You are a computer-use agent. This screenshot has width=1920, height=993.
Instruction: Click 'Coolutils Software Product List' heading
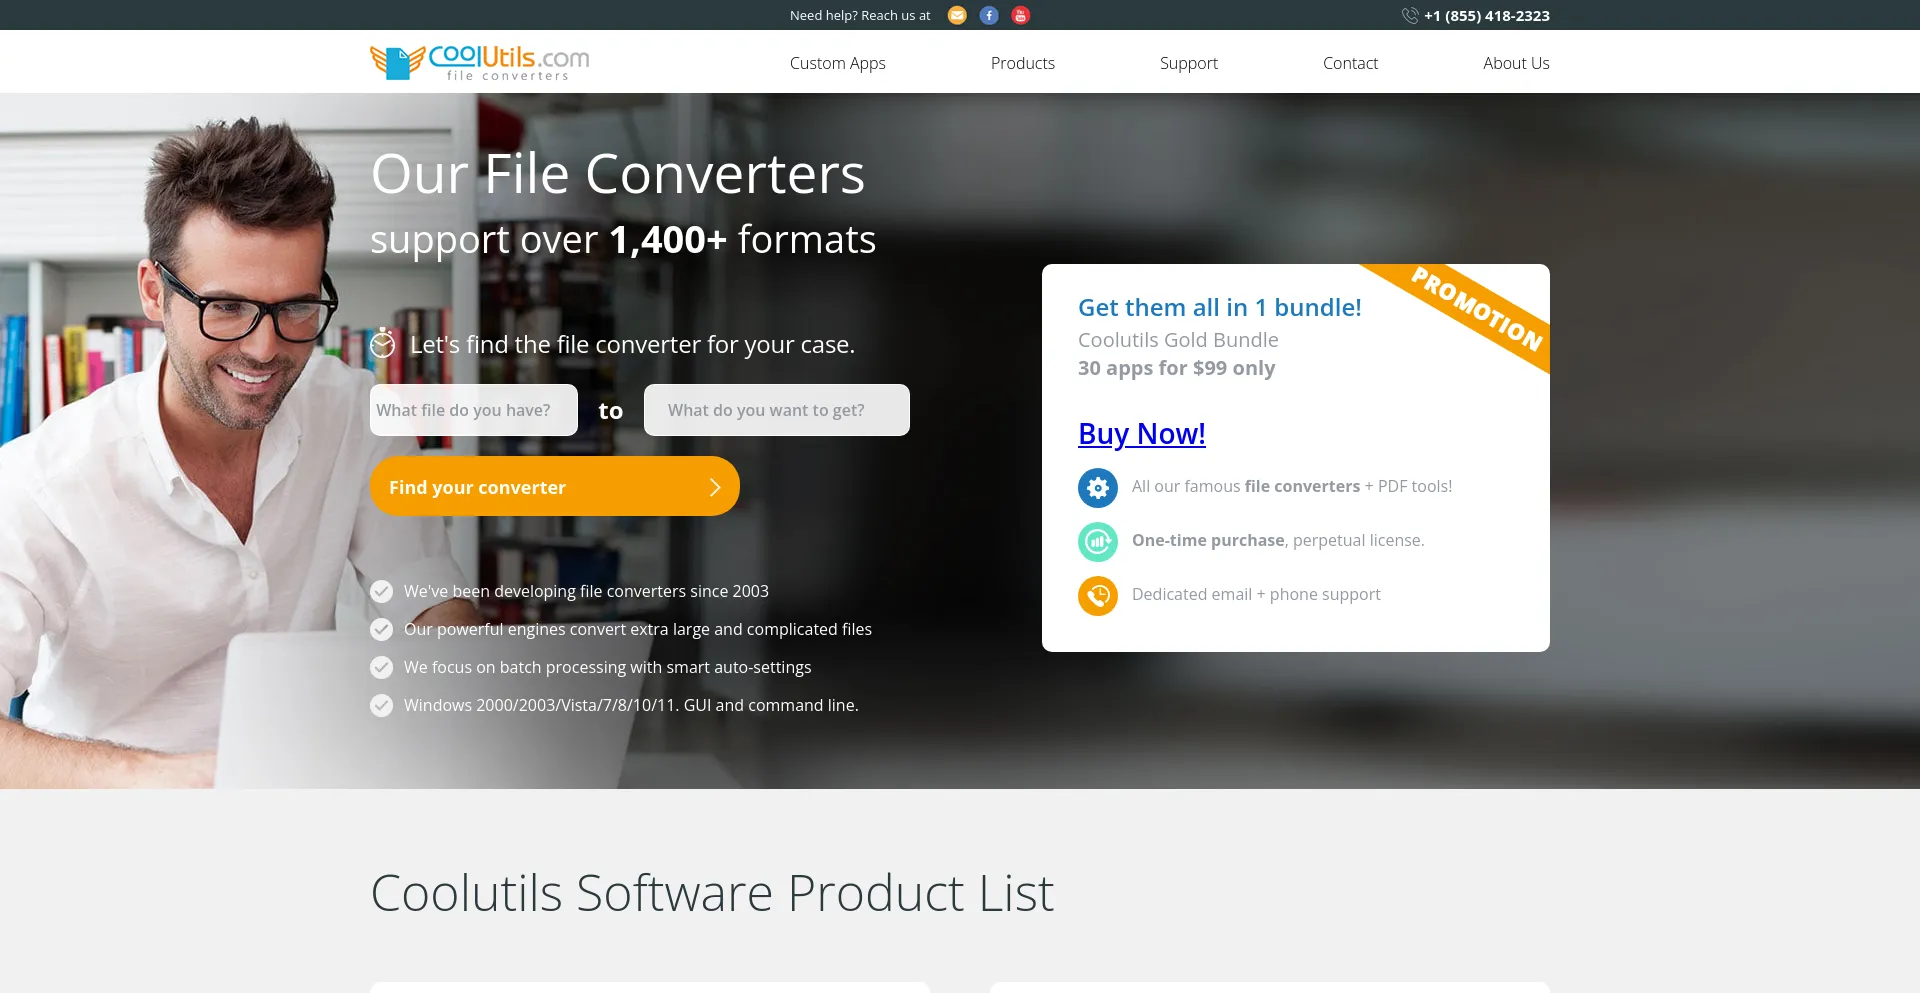coord(712,892)
